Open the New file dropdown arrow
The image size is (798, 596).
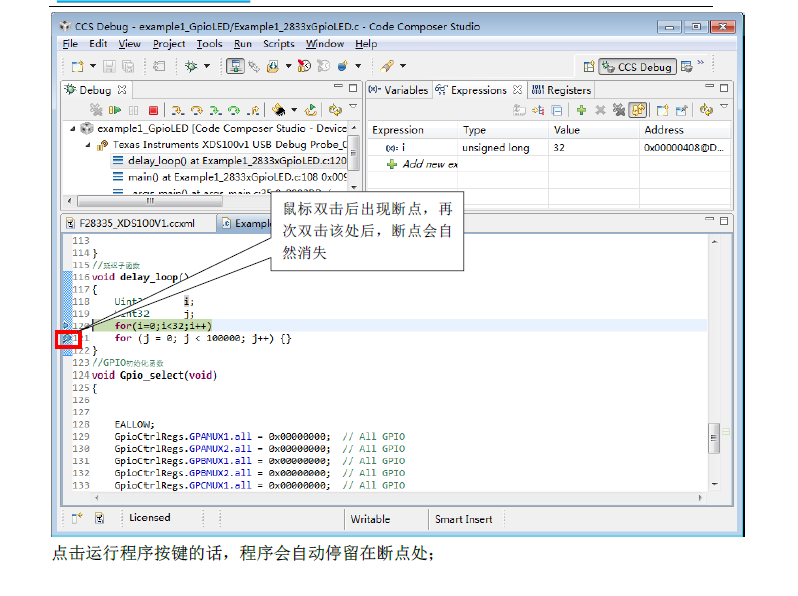(93, 66)
